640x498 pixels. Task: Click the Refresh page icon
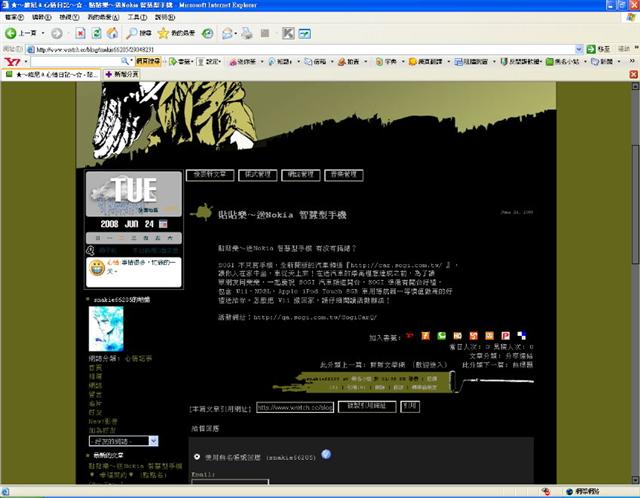96,33
